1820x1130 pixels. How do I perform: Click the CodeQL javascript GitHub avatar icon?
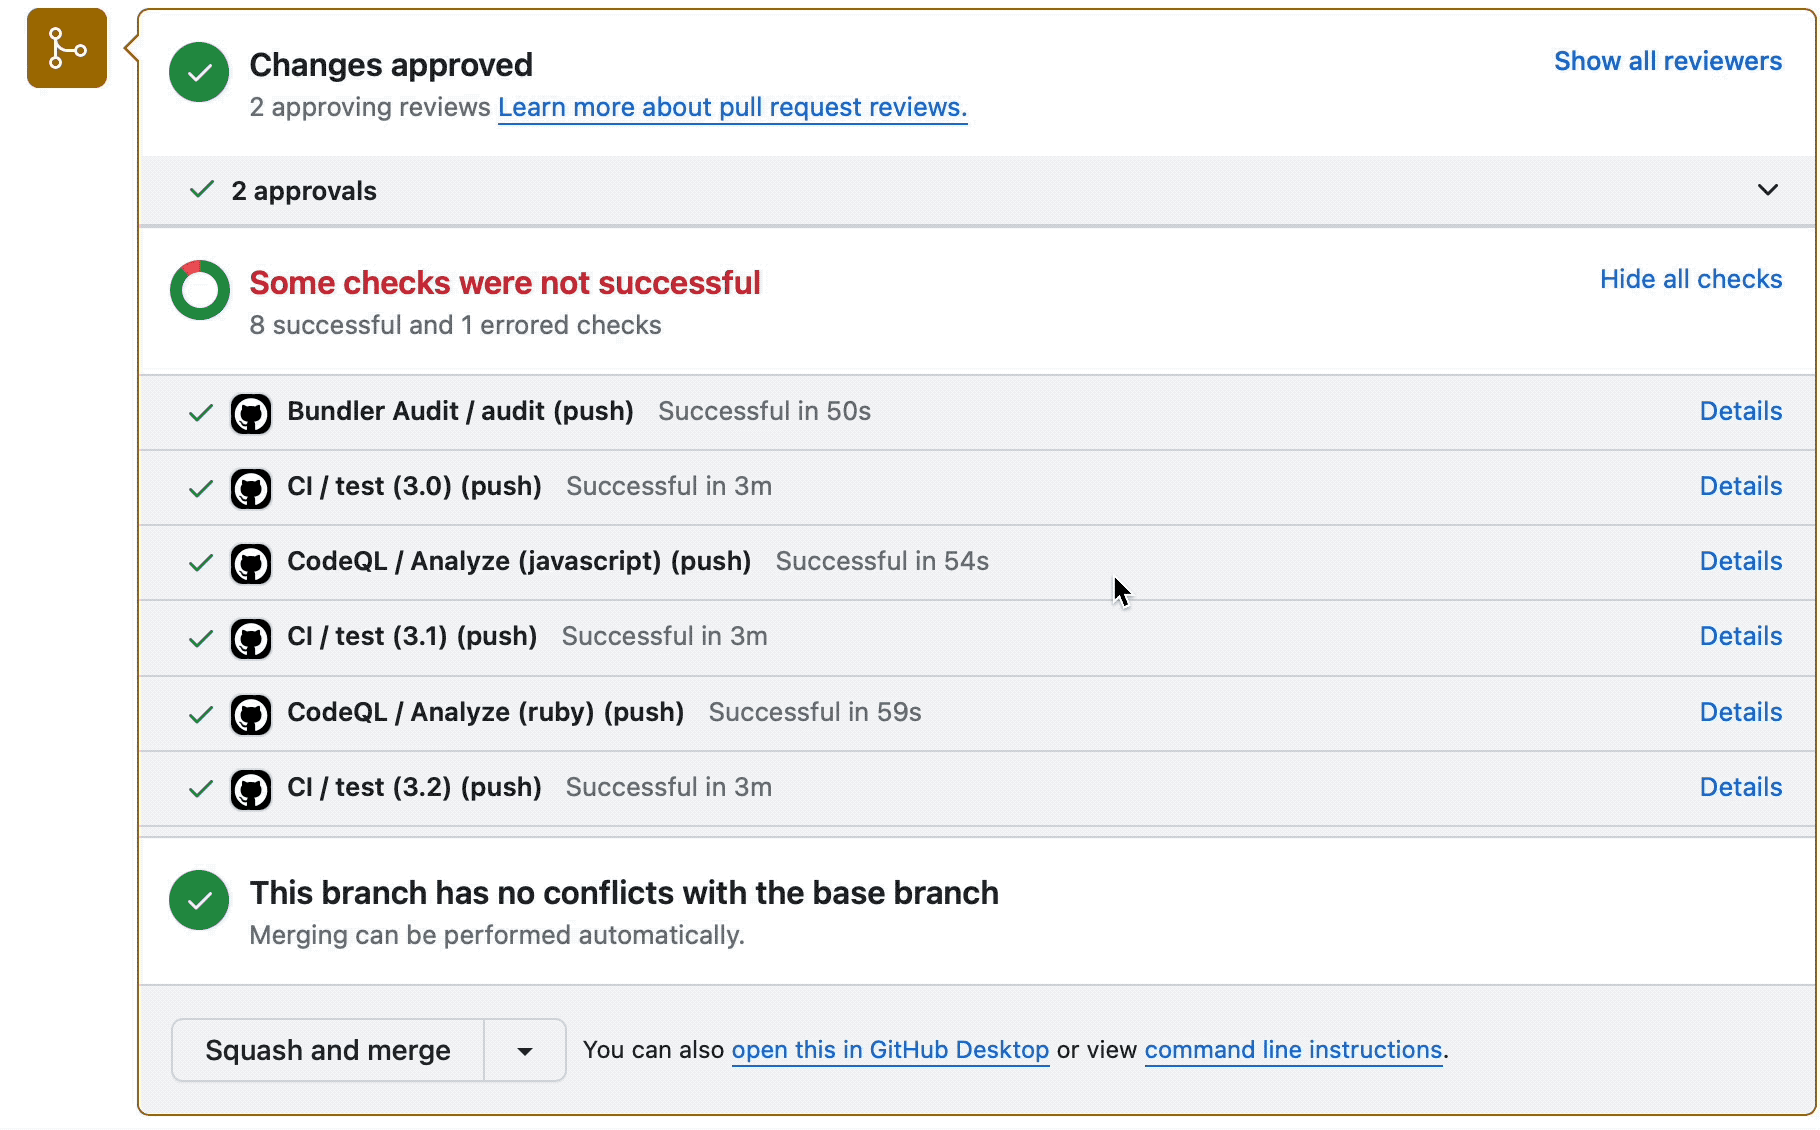tap(251, 563)
